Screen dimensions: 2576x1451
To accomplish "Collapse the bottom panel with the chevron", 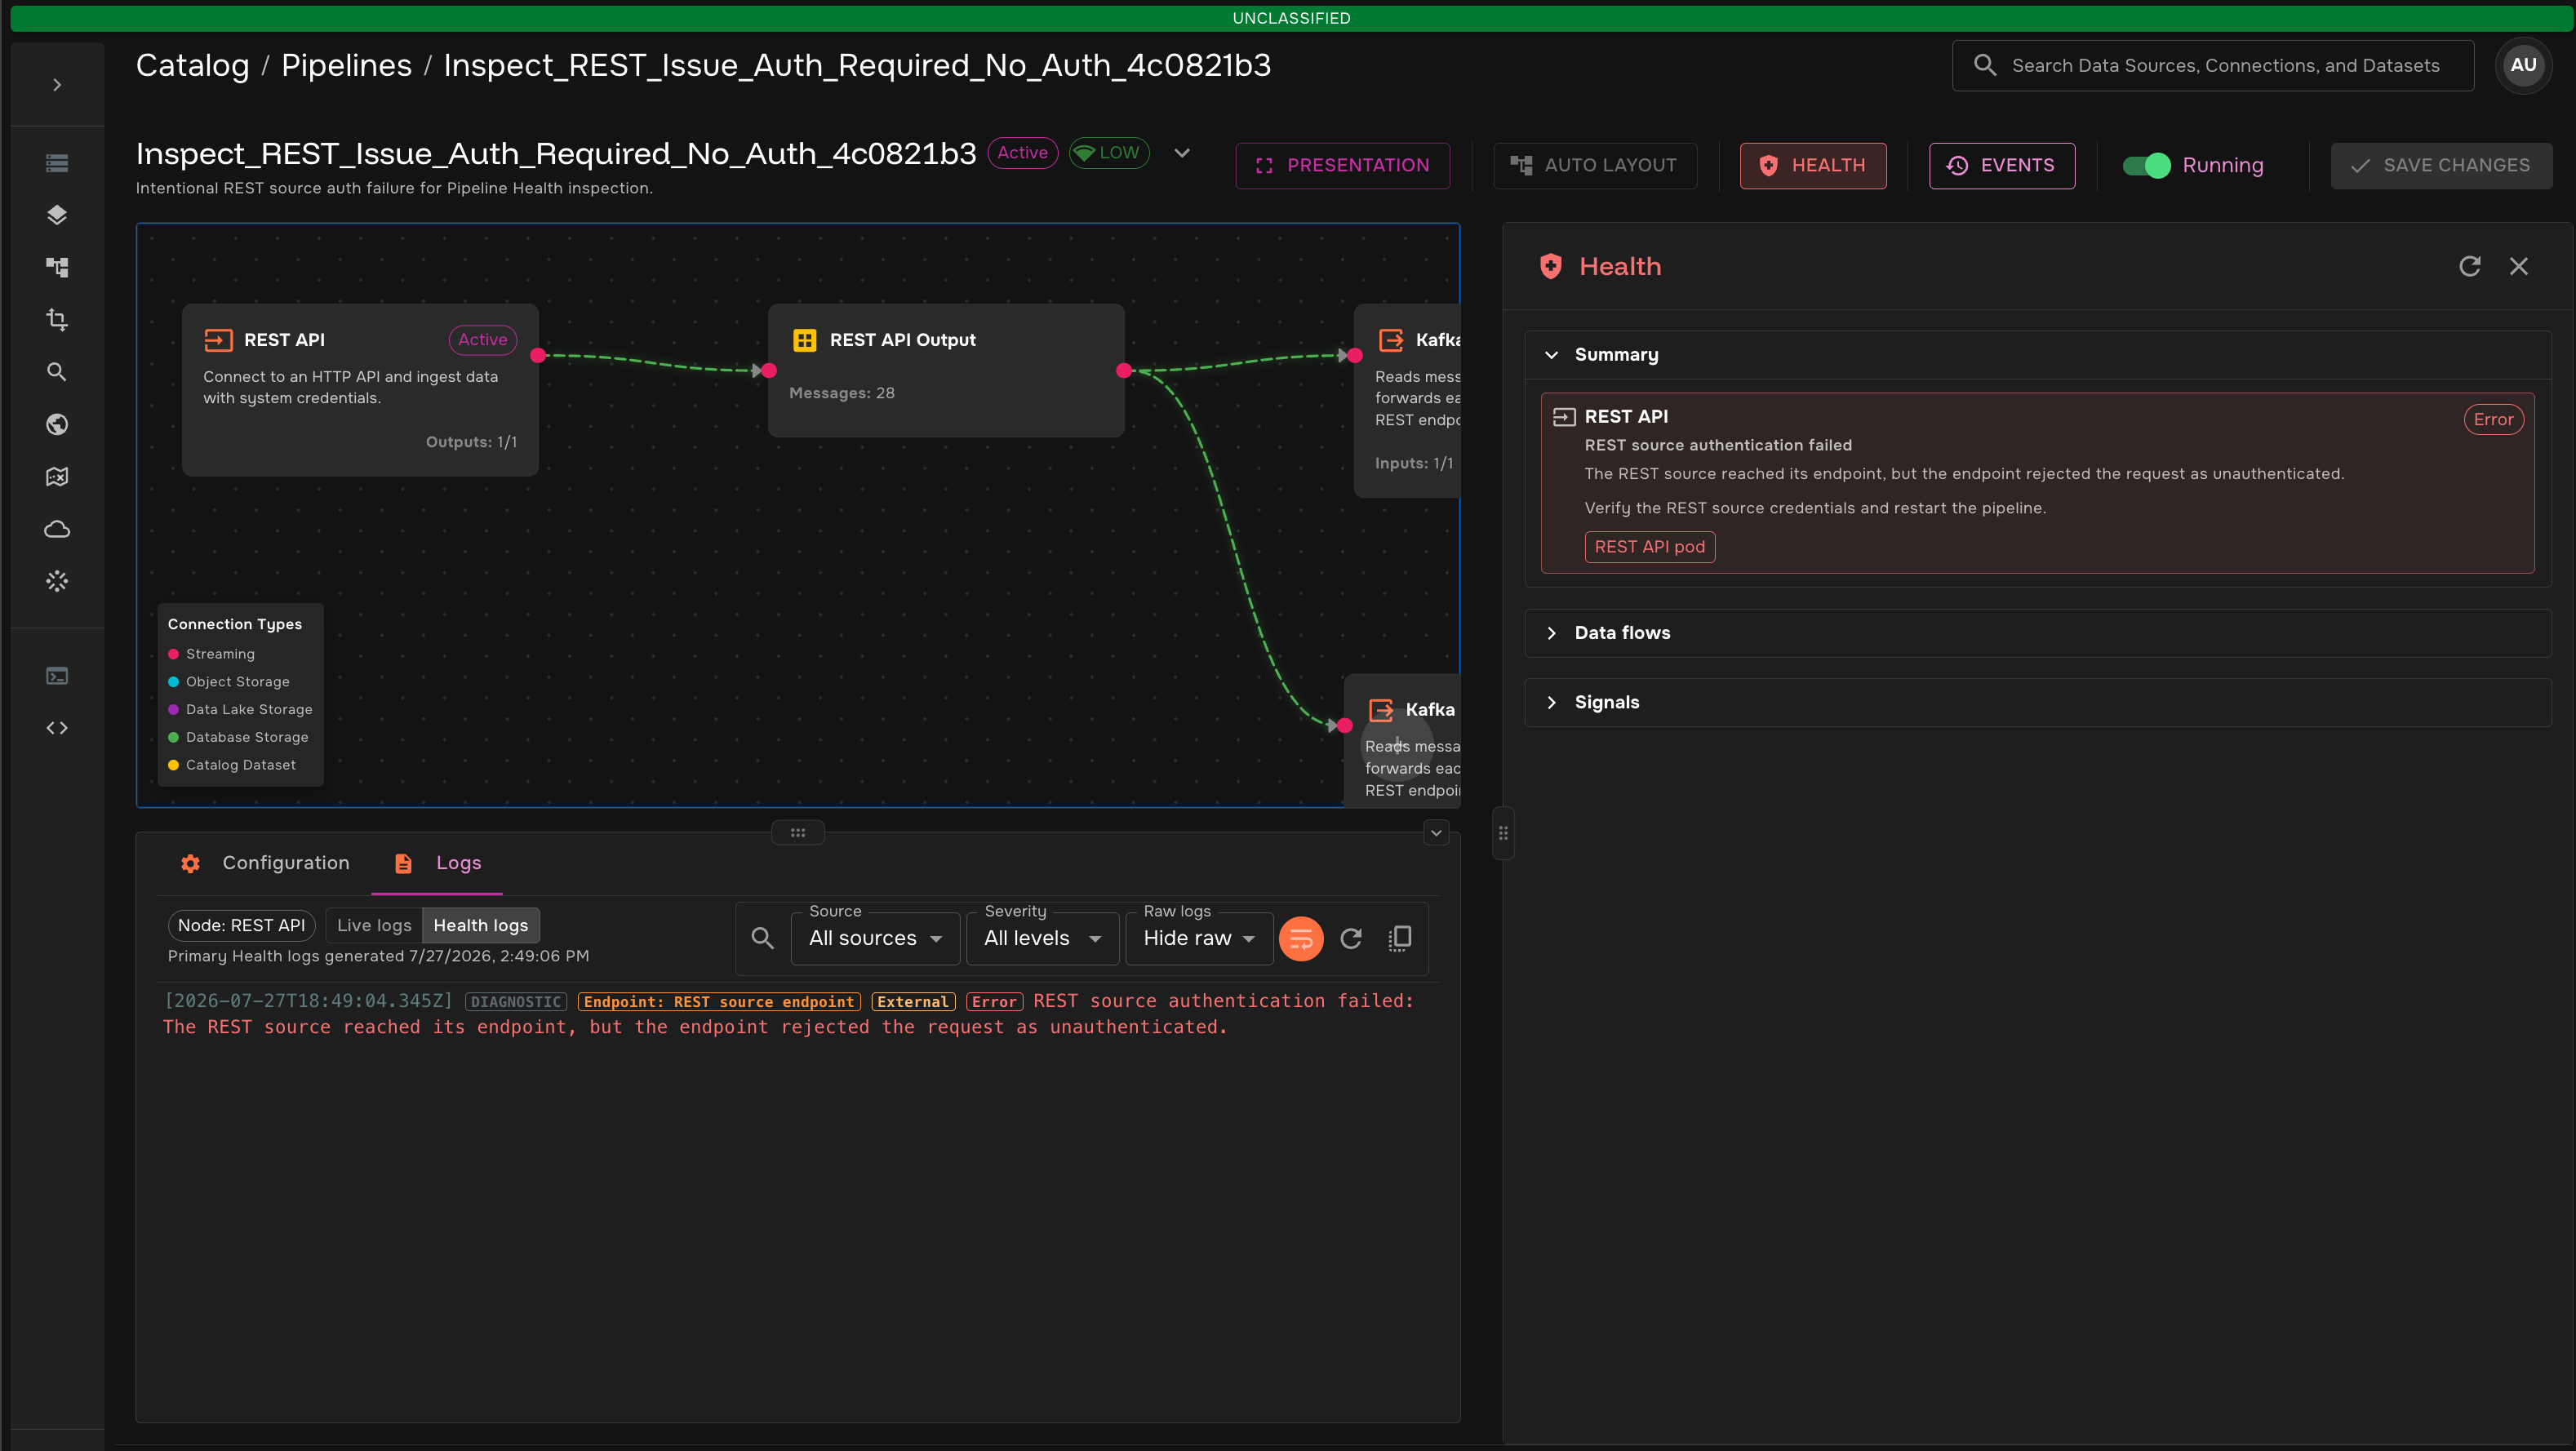I will pos(1436,833).
